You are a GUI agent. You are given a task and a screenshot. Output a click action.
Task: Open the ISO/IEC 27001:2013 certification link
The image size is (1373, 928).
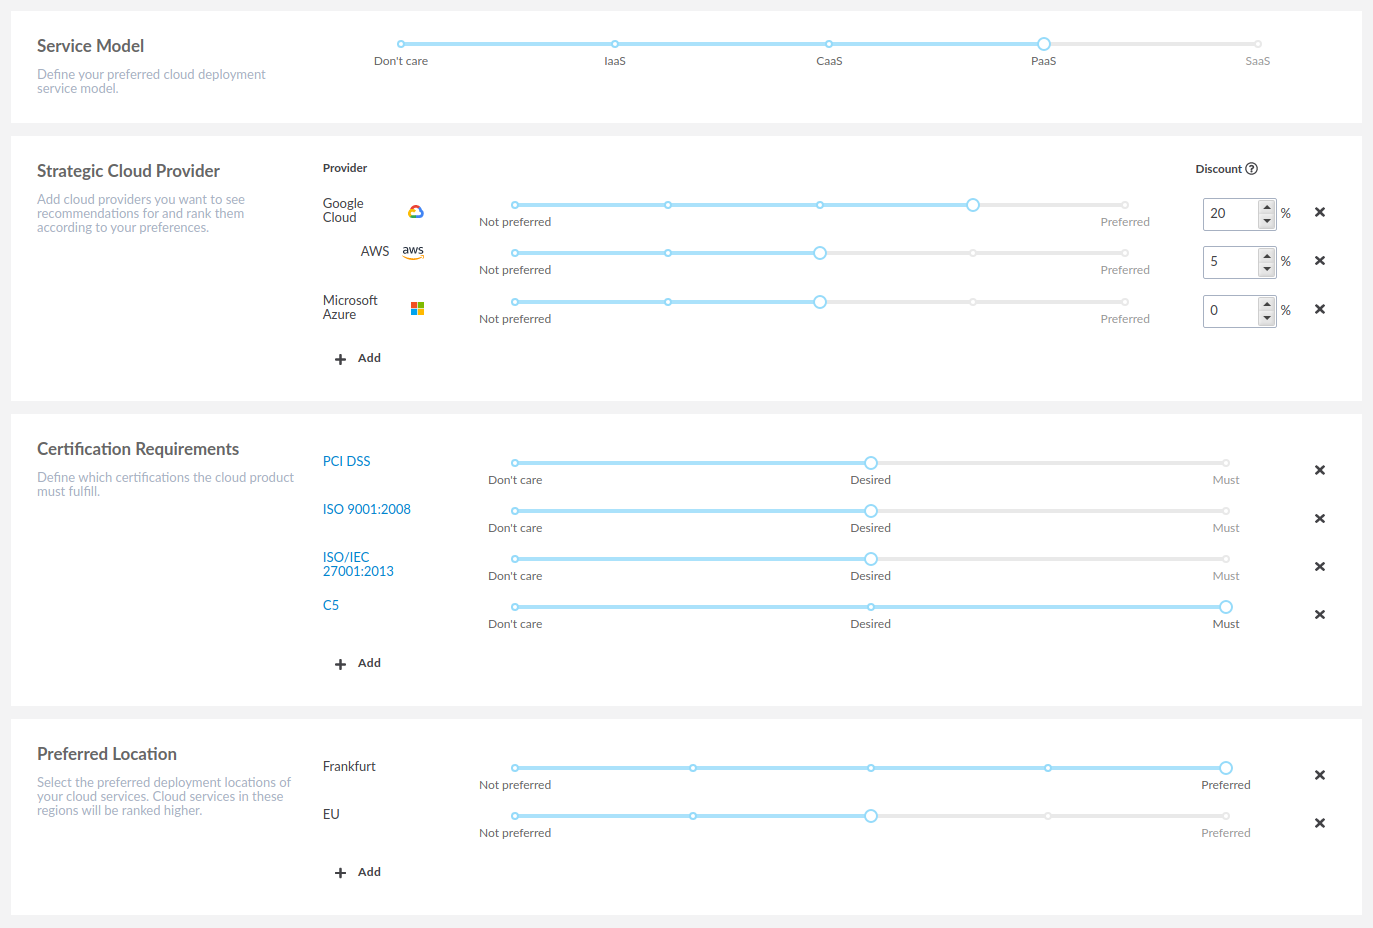tap(358, 564)
